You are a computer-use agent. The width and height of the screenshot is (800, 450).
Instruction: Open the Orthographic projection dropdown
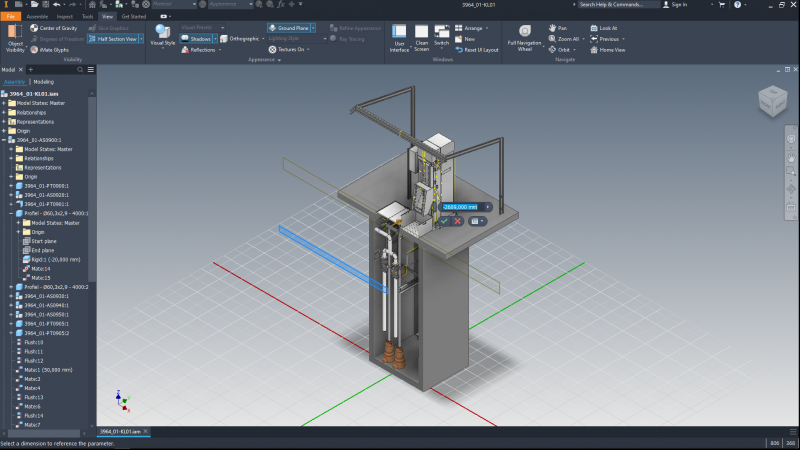[x=262, y=39]
